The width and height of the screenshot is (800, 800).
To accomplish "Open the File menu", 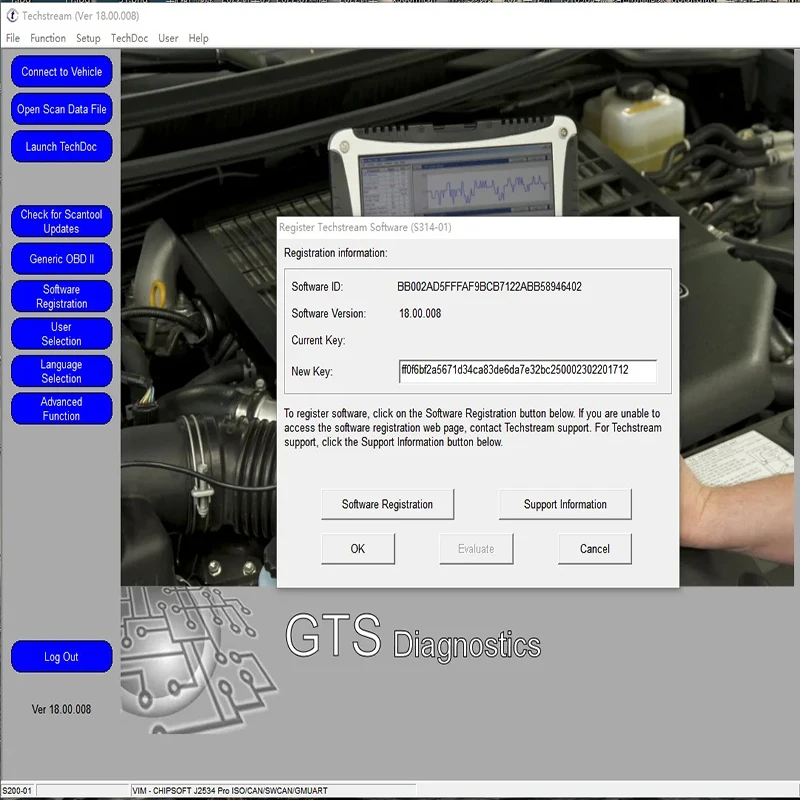I will pos(13,38).
